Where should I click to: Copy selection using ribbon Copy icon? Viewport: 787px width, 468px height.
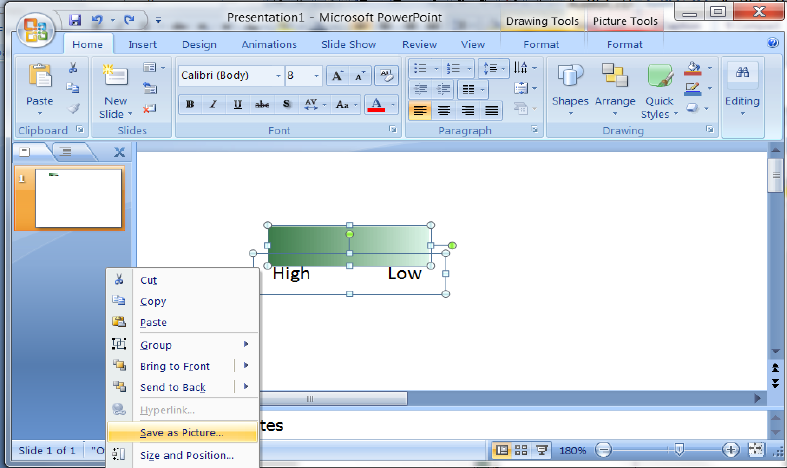[73, 88]
